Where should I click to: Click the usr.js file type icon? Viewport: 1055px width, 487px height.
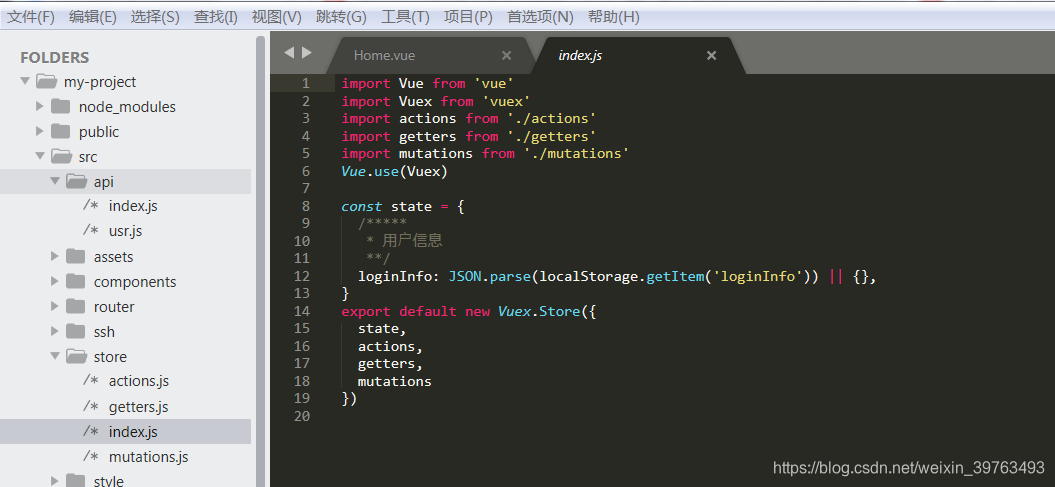click(91, 231)
